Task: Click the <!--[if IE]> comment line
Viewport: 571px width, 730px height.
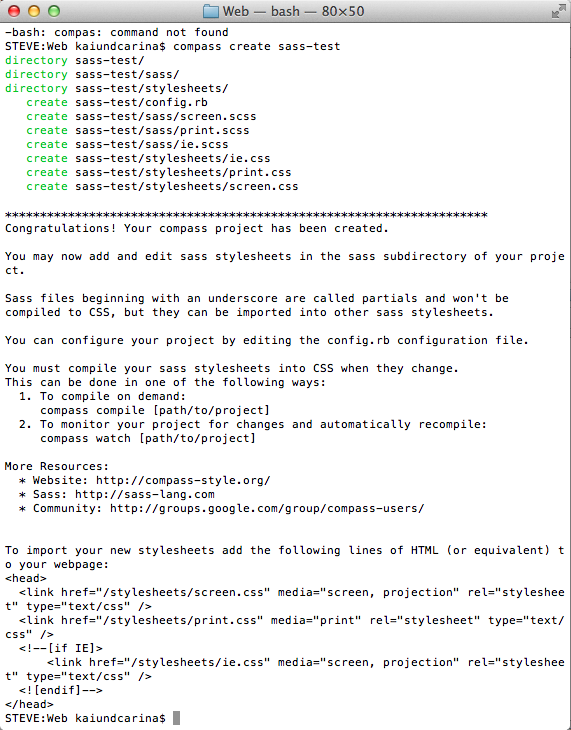Action: point(61,648)
